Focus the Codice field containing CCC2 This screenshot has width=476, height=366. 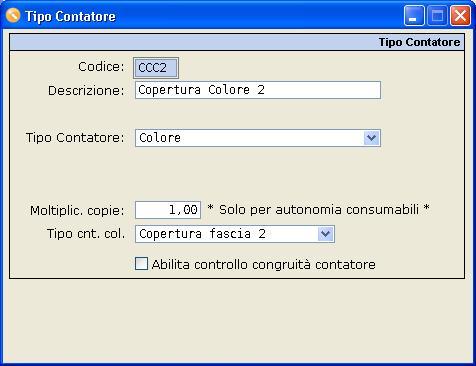point(156,68)
